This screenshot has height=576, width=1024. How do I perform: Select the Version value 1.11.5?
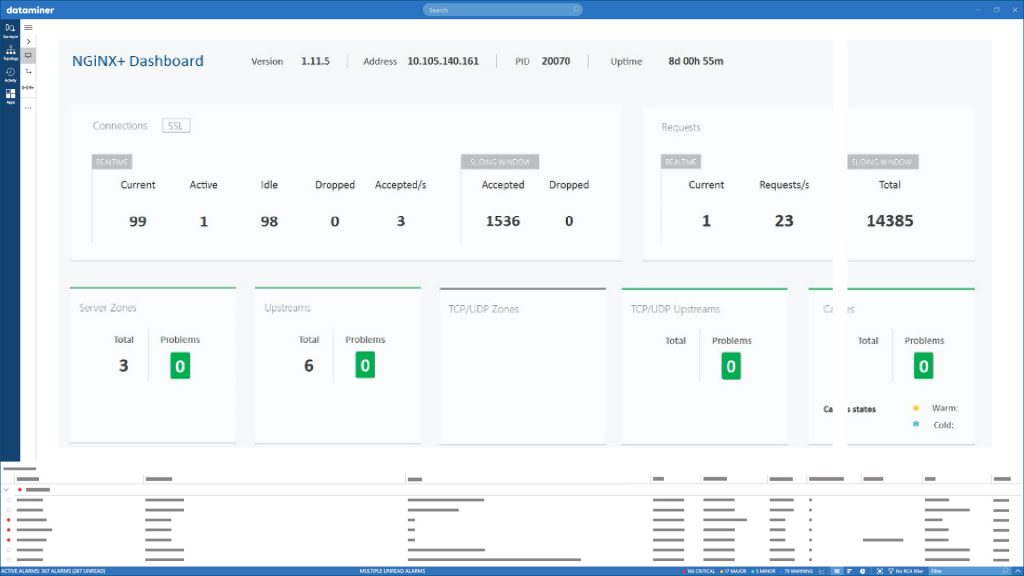[x=315, y=61]
